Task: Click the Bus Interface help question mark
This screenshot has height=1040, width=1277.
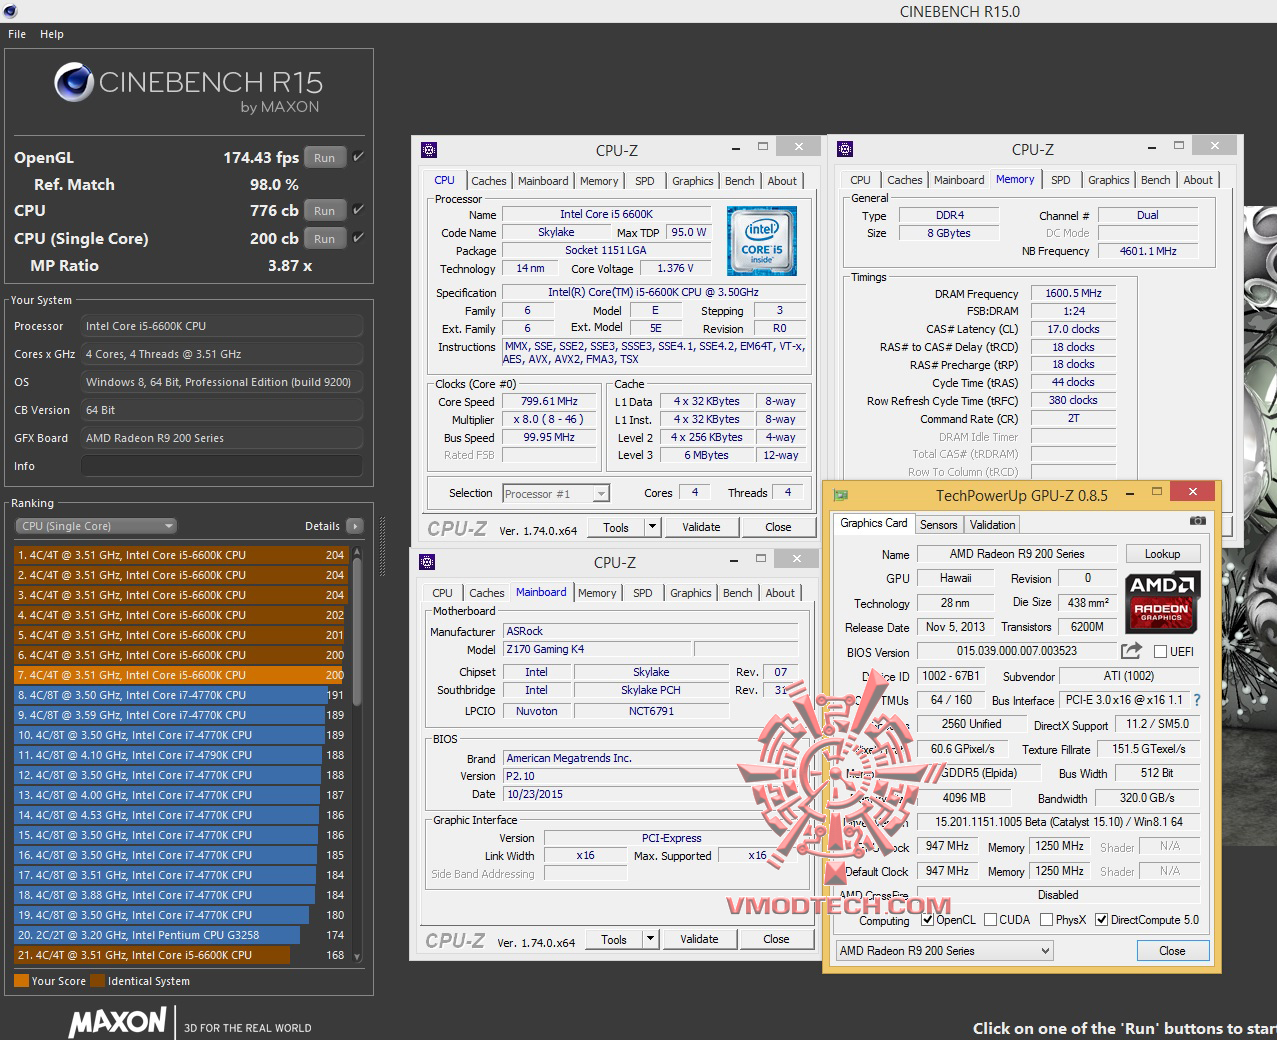Action: [1197, 700]
